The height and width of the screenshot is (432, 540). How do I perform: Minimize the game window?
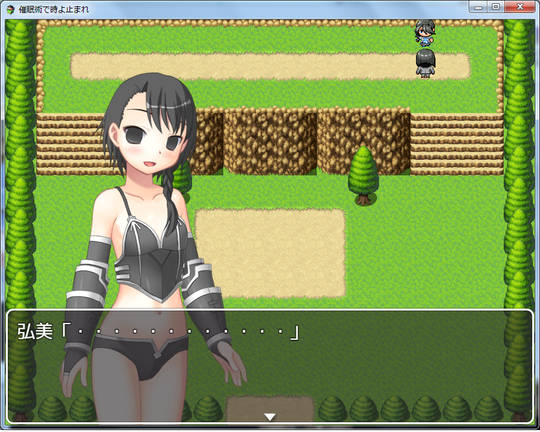[x=478, y=7]
